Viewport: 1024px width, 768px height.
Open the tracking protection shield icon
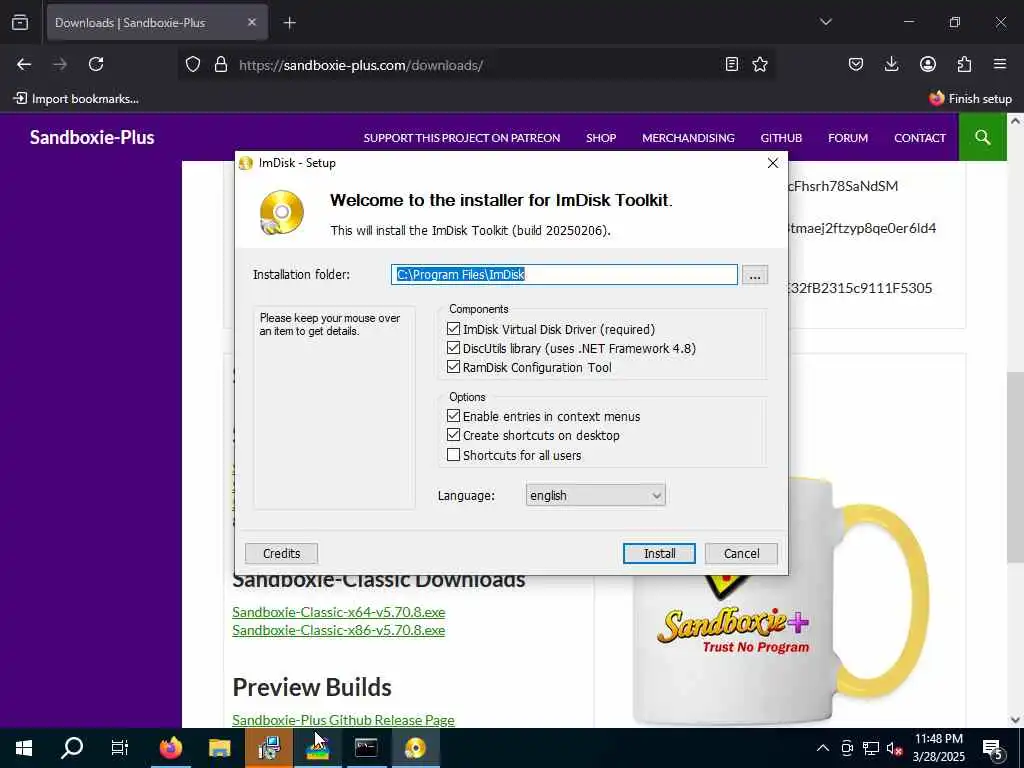pyautogui.click(x=193, y=65)
